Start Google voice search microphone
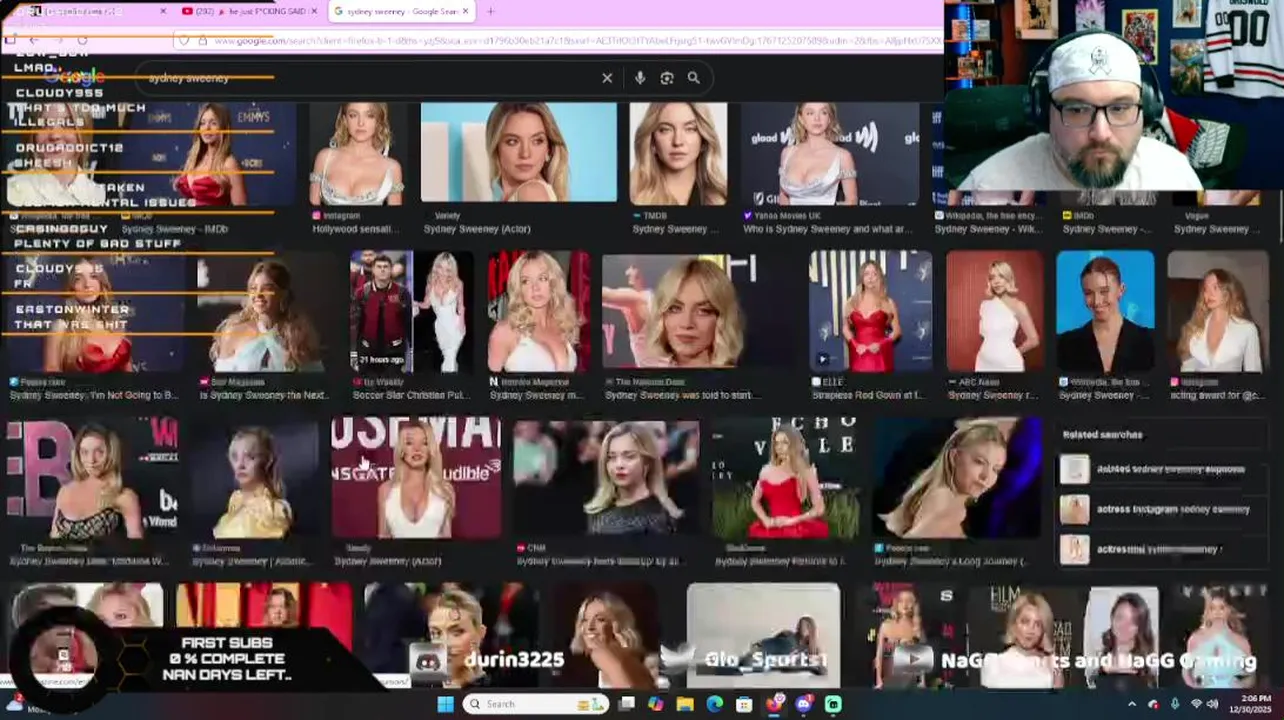This screenshot has width=1284, height=720. (x=640, y=78)
